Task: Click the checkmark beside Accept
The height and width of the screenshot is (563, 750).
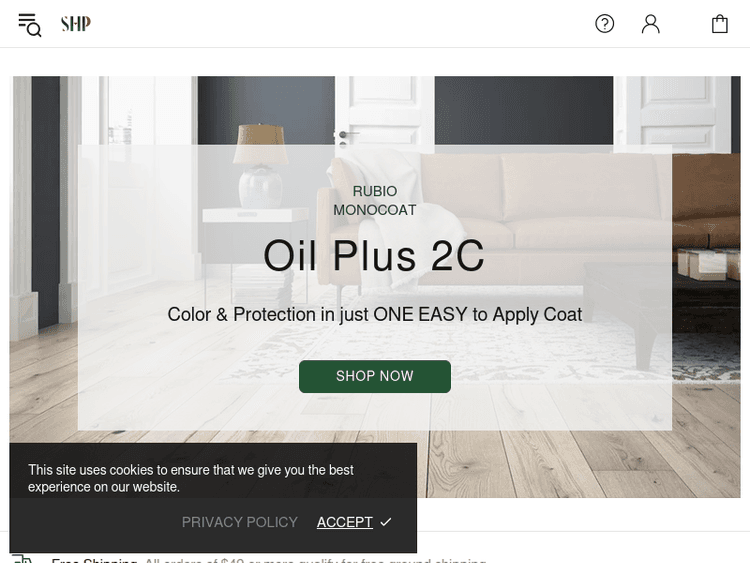Action: [x=386, y=522]
